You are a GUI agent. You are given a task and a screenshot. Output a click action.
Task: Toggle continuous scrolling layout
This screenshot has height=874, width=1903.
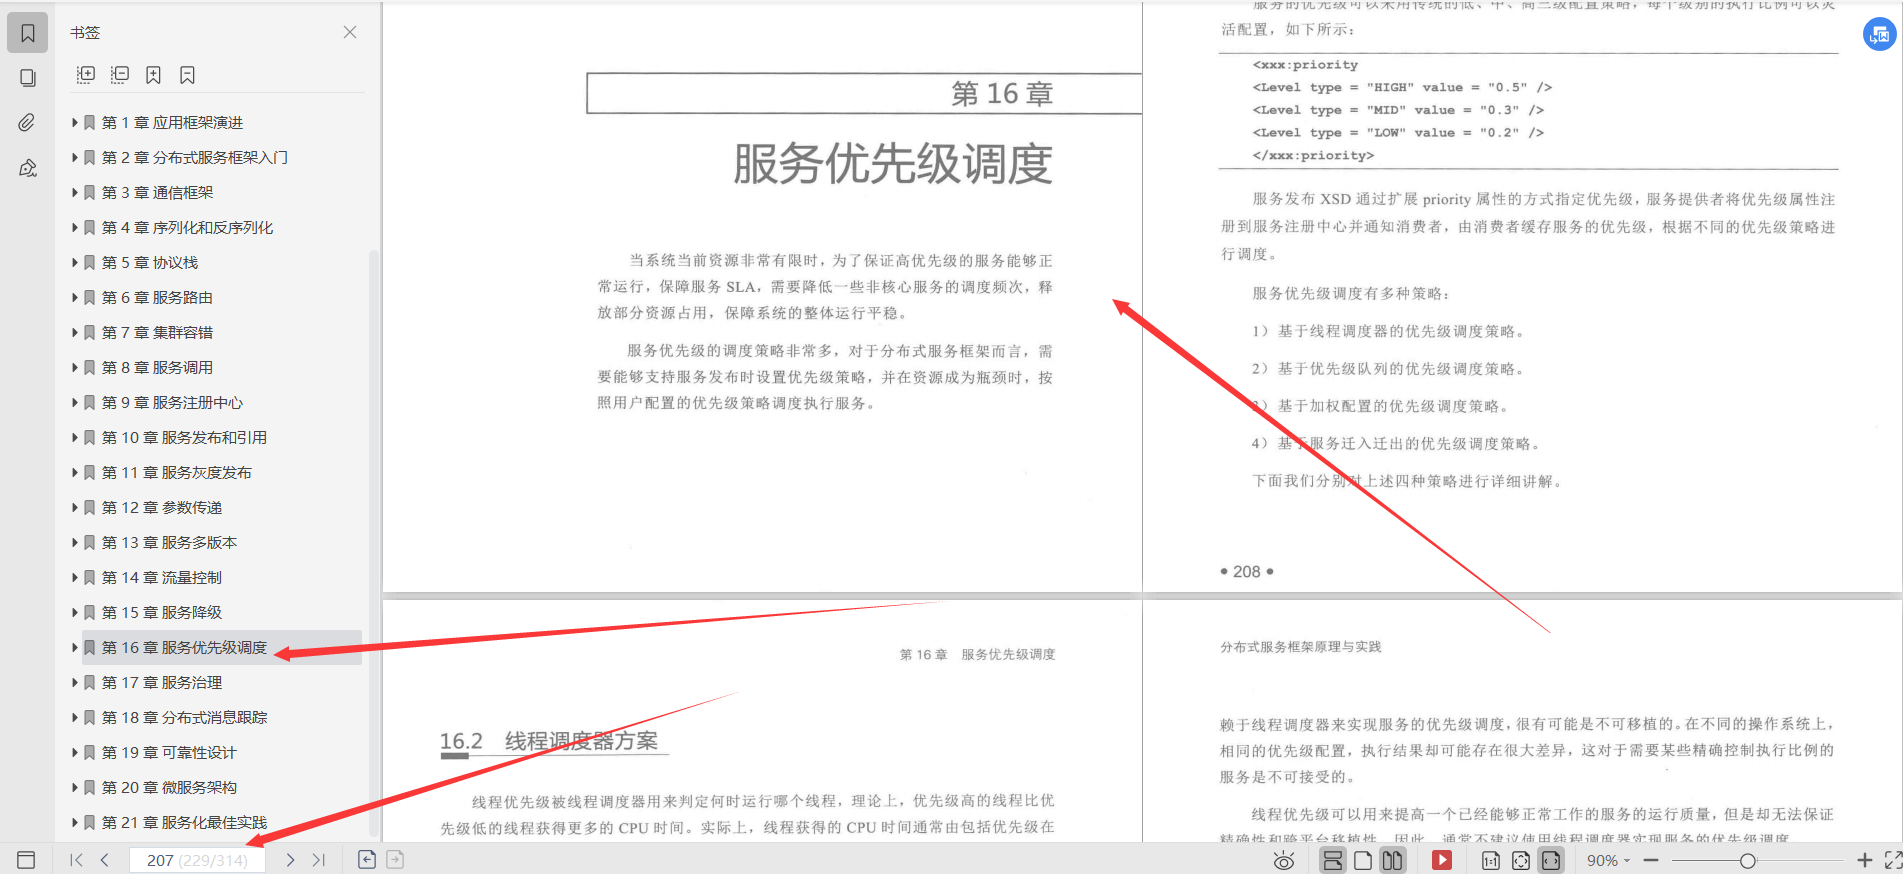1333,860
